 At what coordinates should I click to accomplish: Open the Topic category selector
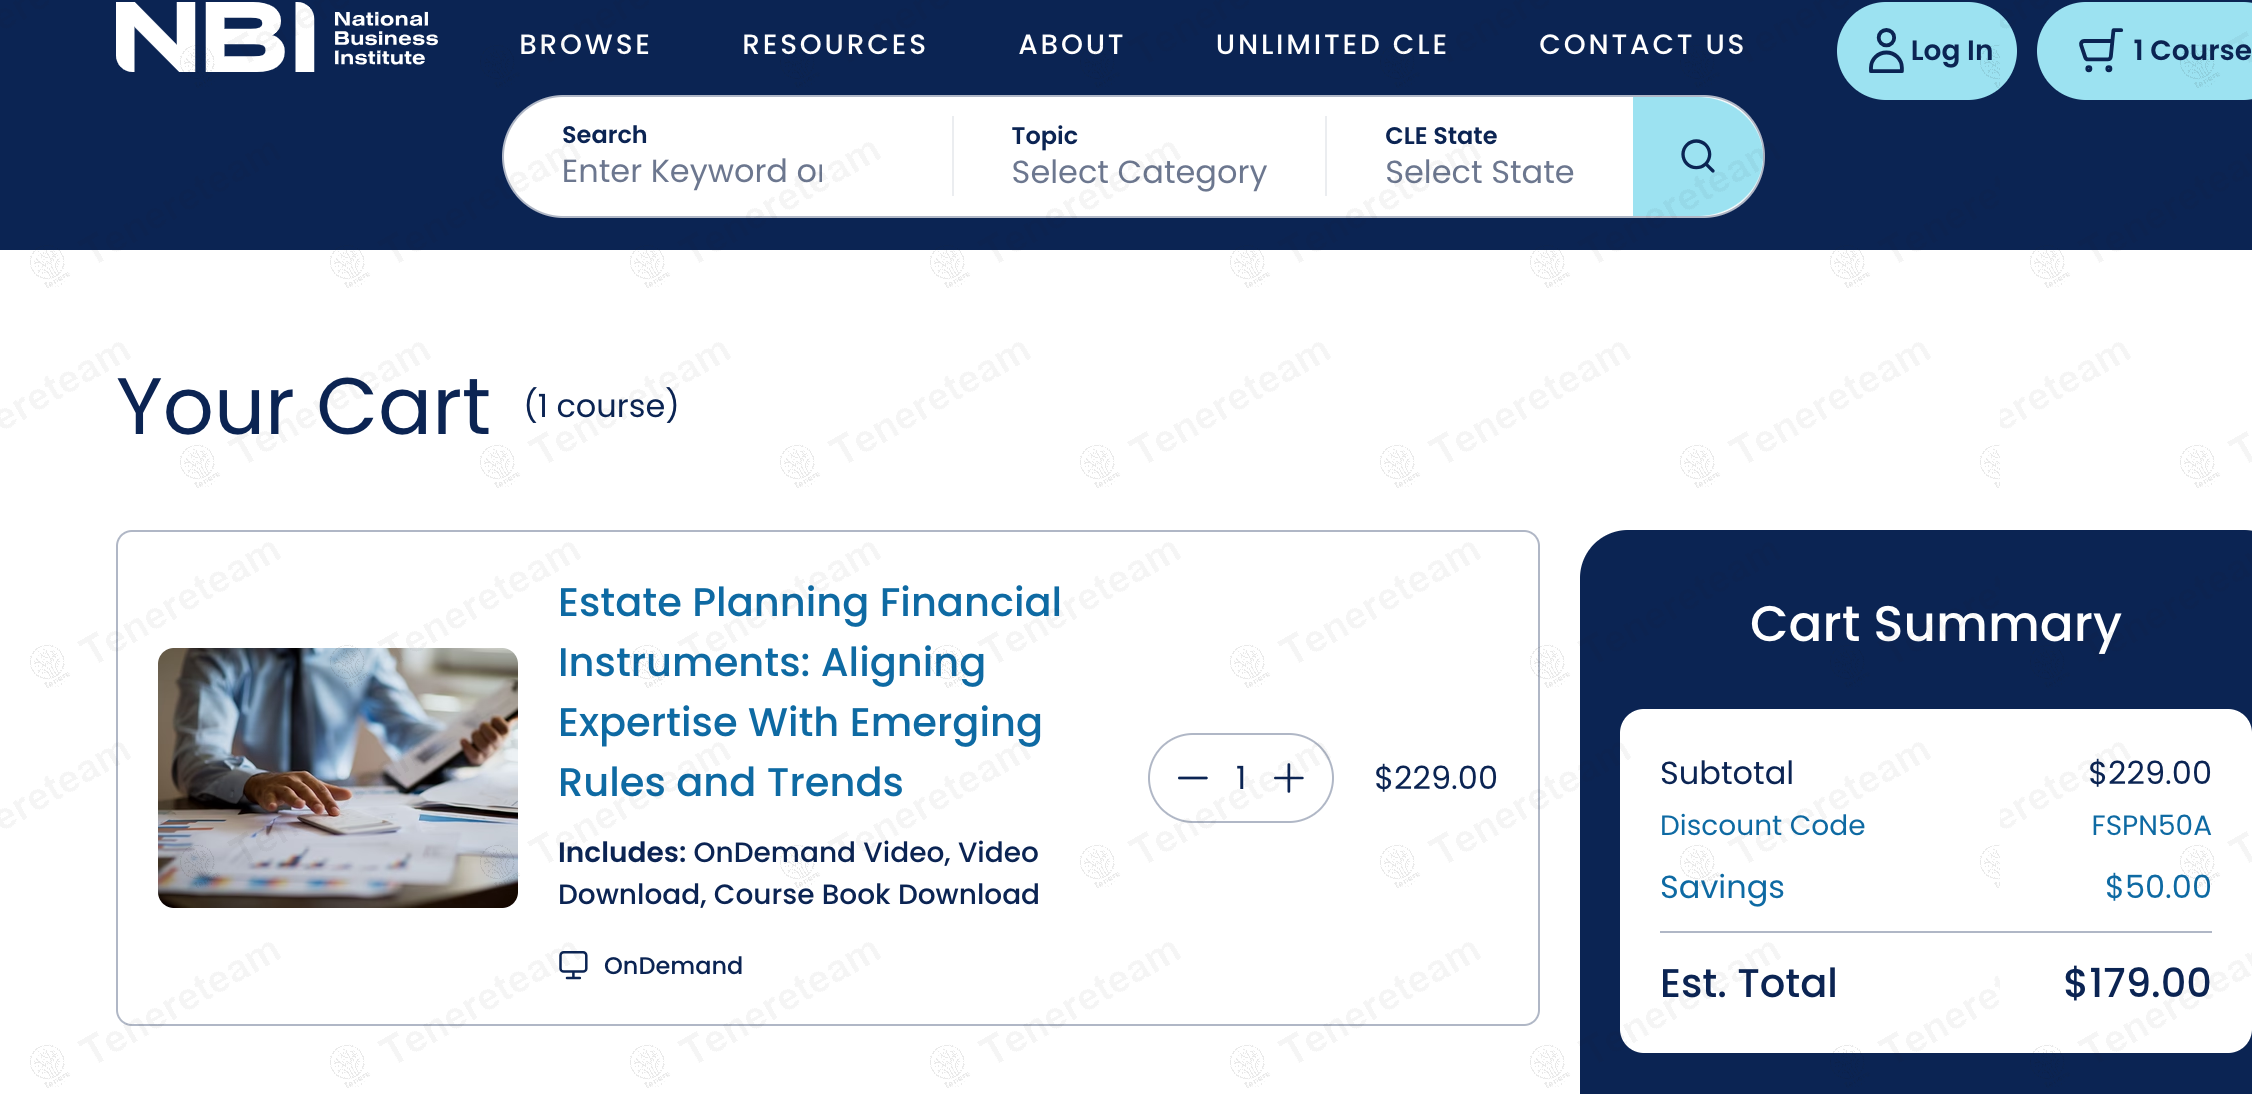point(1138,171)
